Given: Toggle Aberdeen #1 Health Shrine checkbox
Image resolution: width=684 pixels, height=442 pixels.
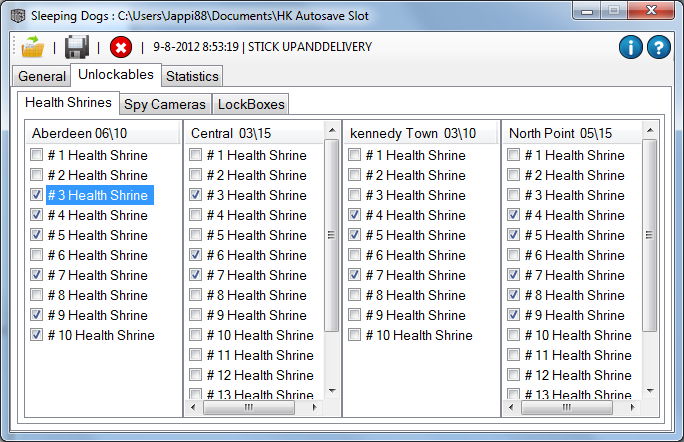Looking at the screenshot, I should click(x=37, y=155).
